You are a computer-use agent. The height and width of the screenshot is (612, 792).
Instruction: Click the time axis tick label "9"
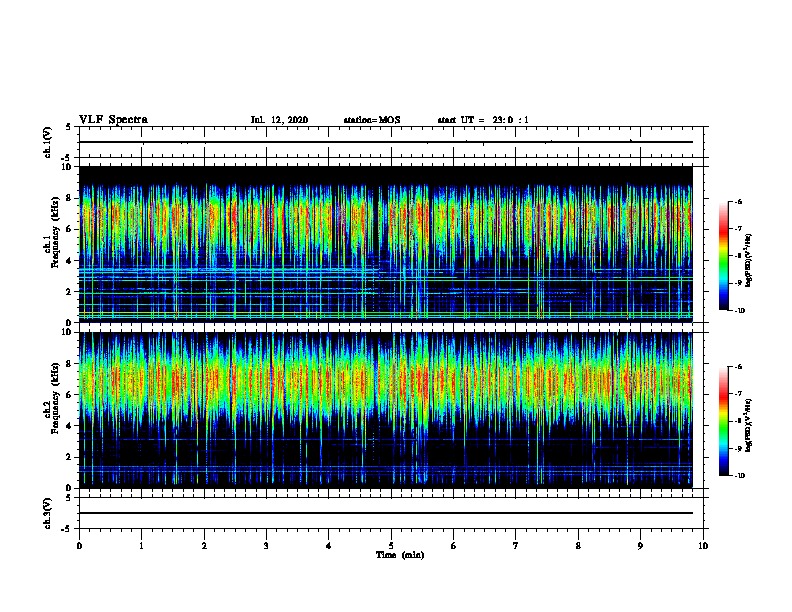pyautogui.click(x=640, y=545)
